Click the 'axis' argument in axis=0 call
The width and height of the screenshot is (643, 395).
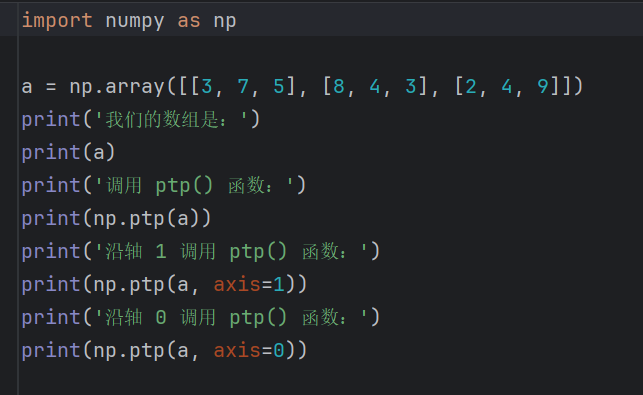tap(237, 350)
